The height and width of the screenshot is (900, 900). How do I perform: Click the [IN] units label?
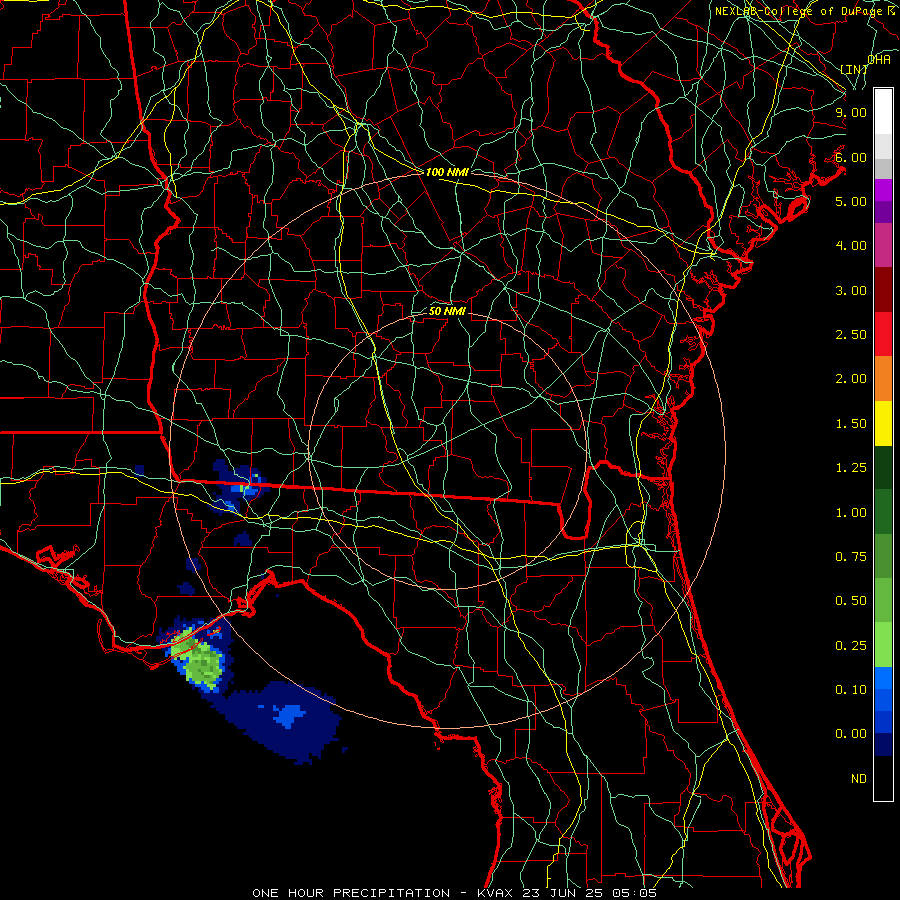click(x=854, y=69)
